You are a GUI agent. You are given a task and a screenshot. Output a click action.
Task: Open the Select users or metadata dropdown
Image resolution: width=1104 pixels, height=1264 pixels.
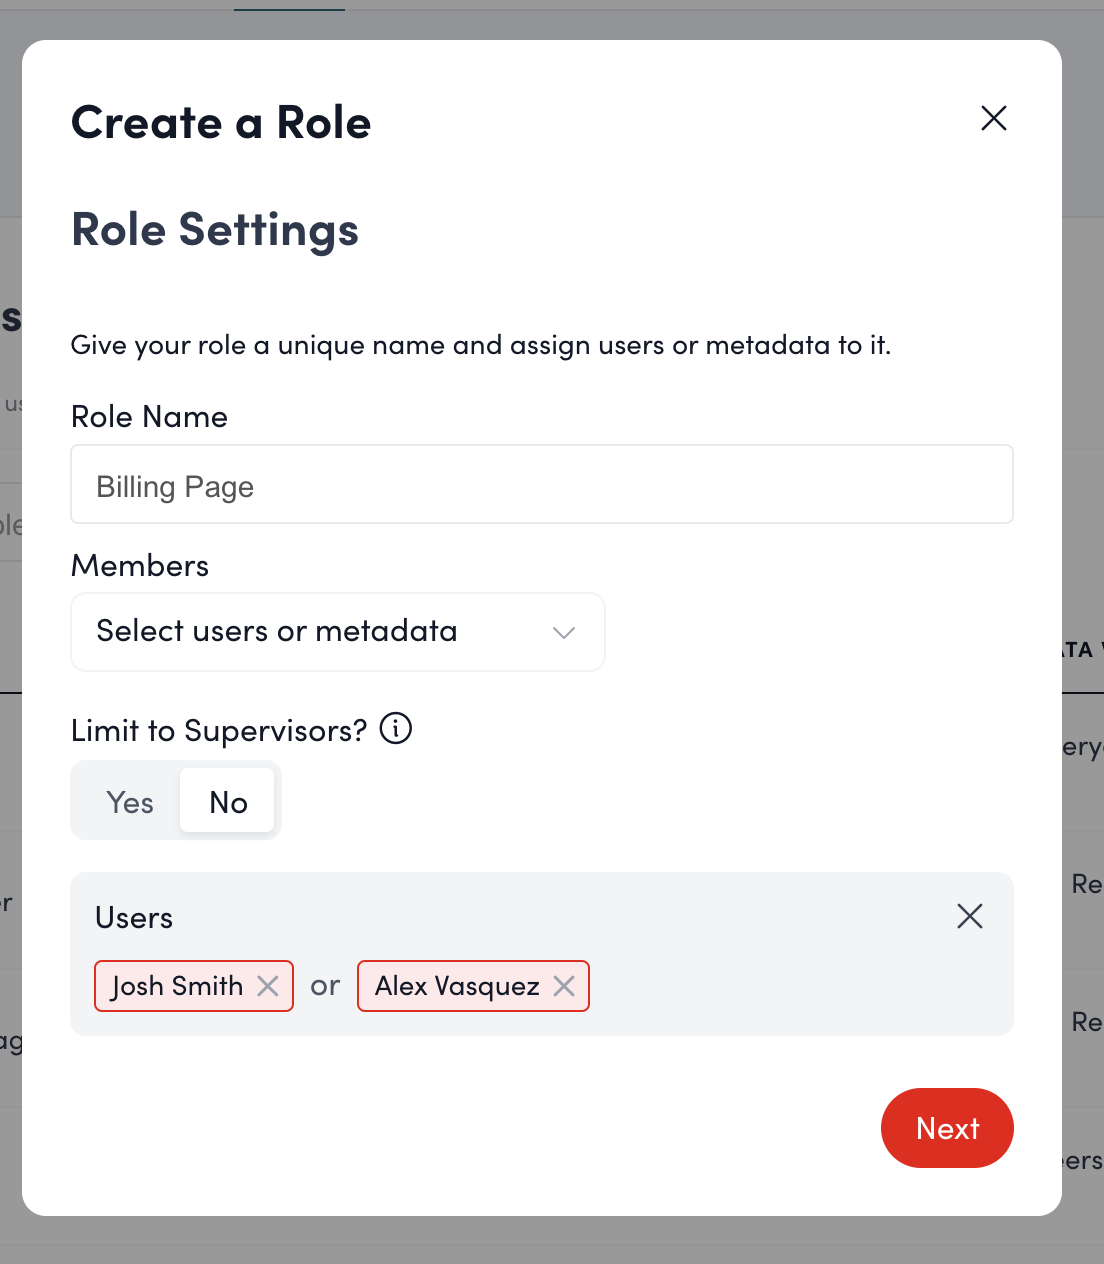[x=300, y=632]
